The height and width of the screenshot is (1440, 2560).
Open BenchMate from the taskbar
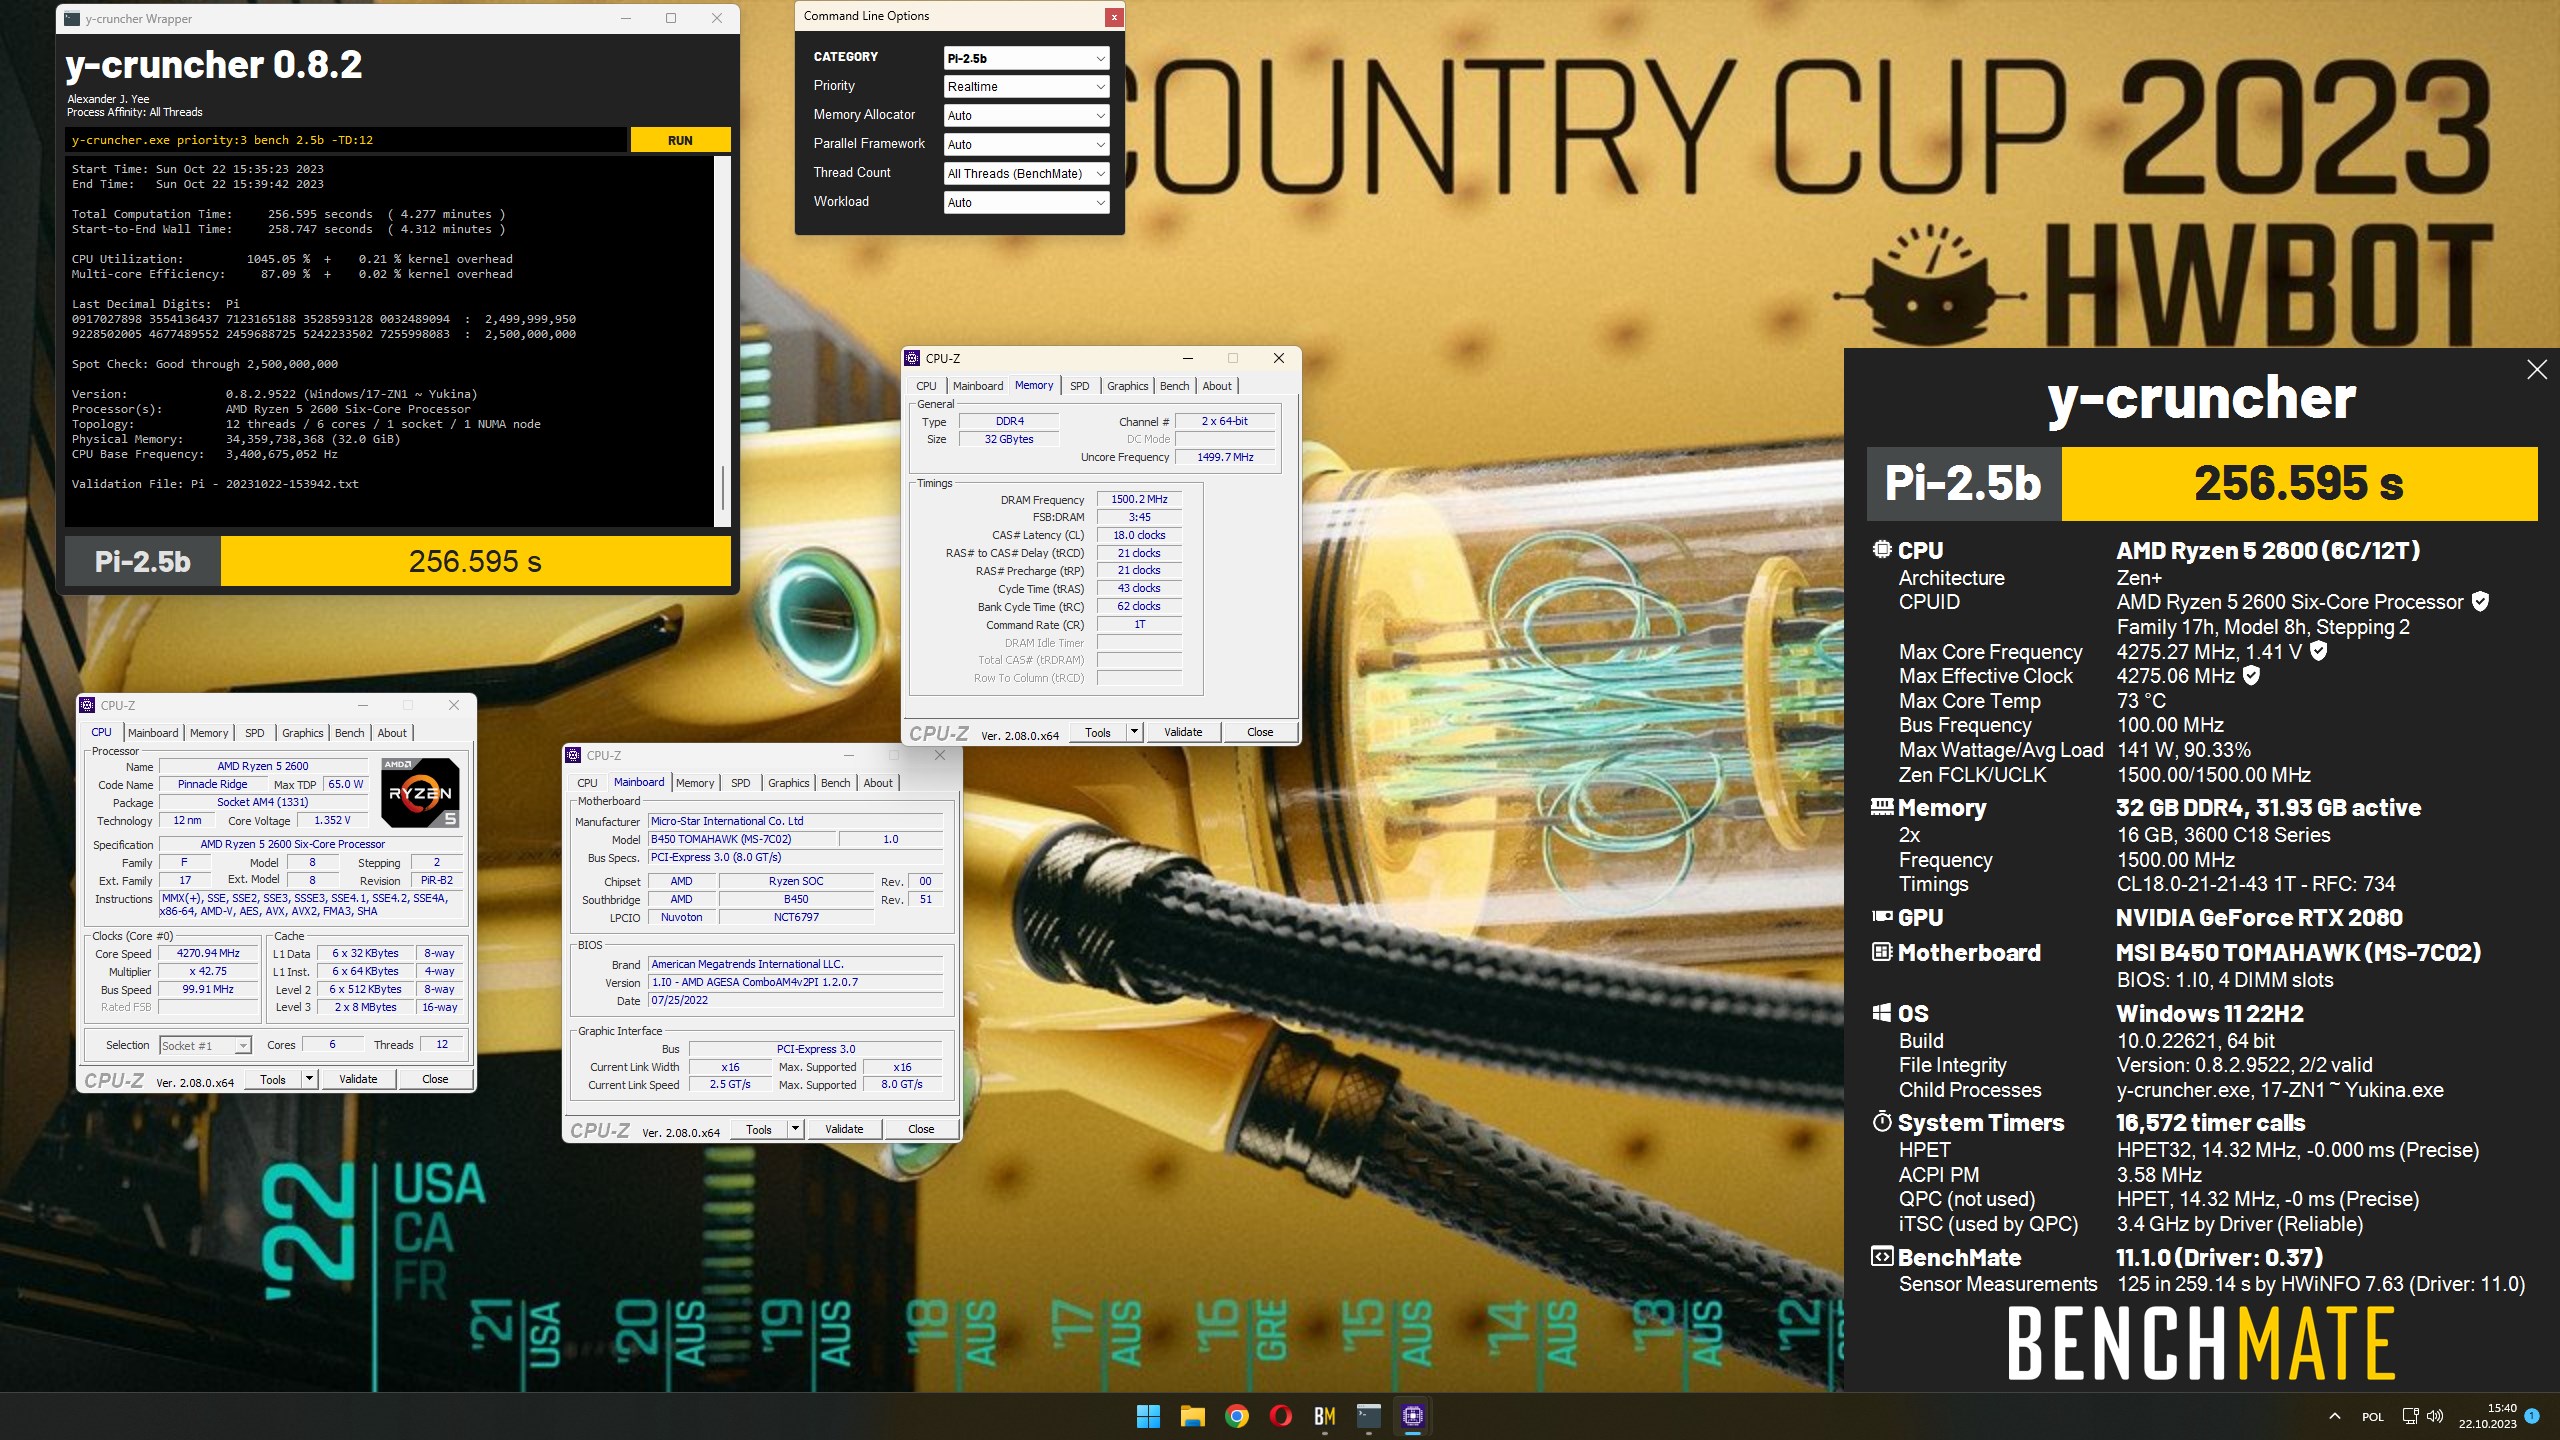click(1325, 1416)
